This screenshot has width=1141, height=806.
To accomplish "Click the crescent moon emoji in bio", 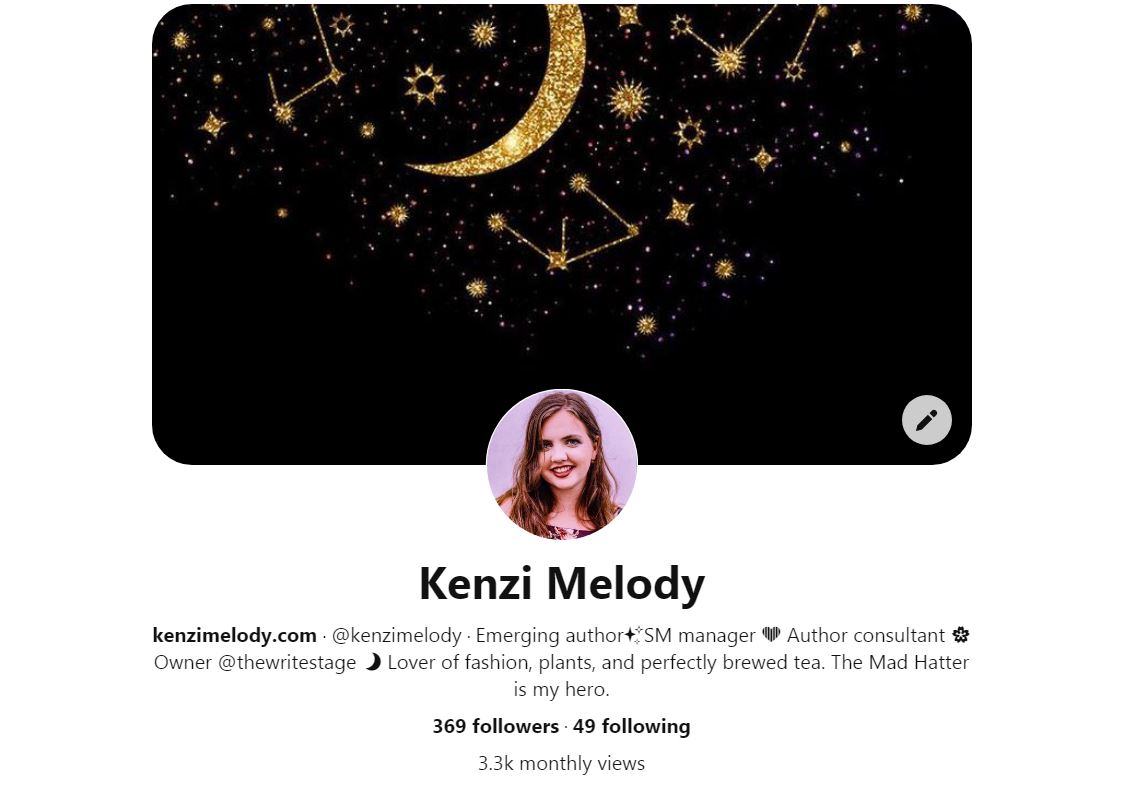I will [373, 661].
